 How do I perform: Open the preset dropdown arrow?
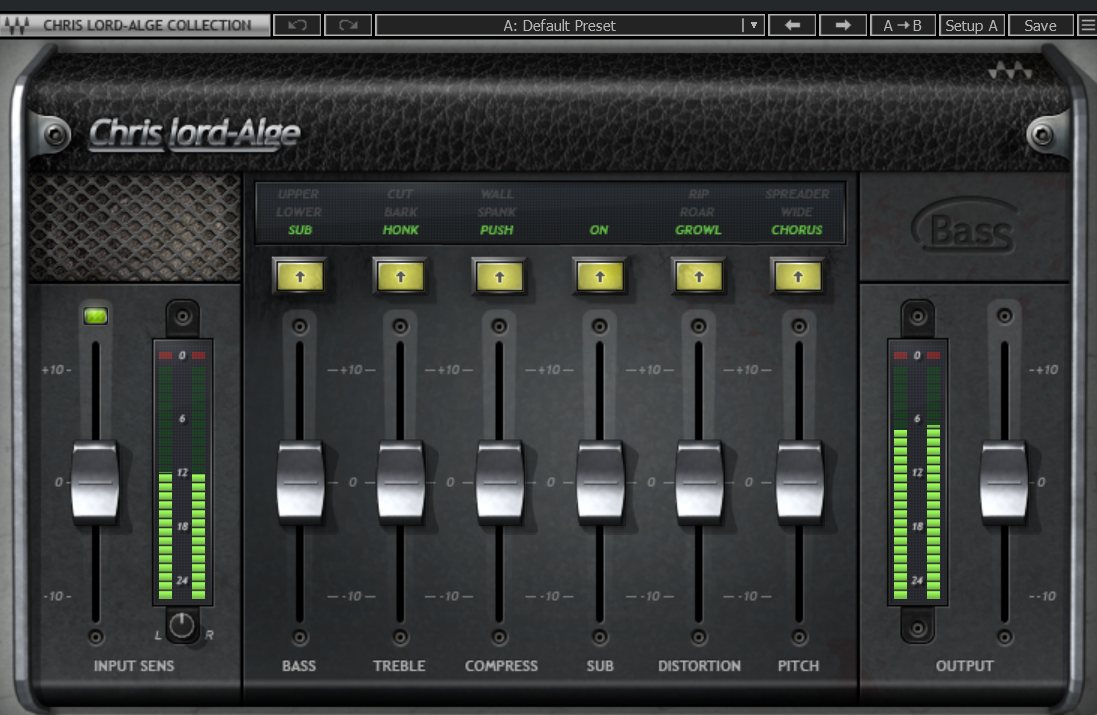[753, 25]
